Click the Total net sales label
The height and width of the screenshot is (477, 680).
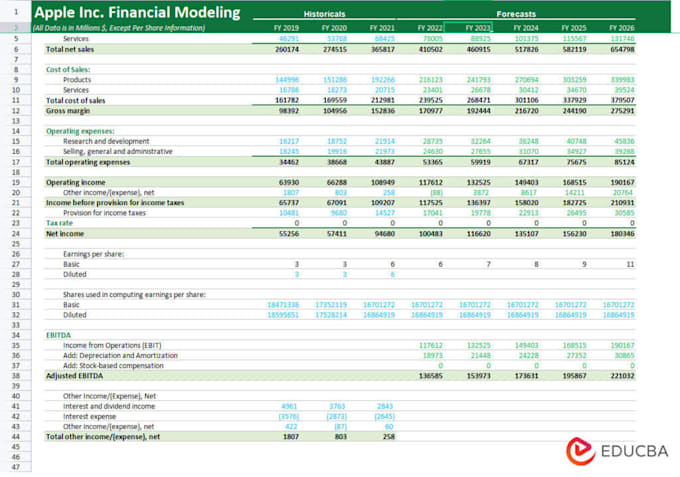coord(70,49)
